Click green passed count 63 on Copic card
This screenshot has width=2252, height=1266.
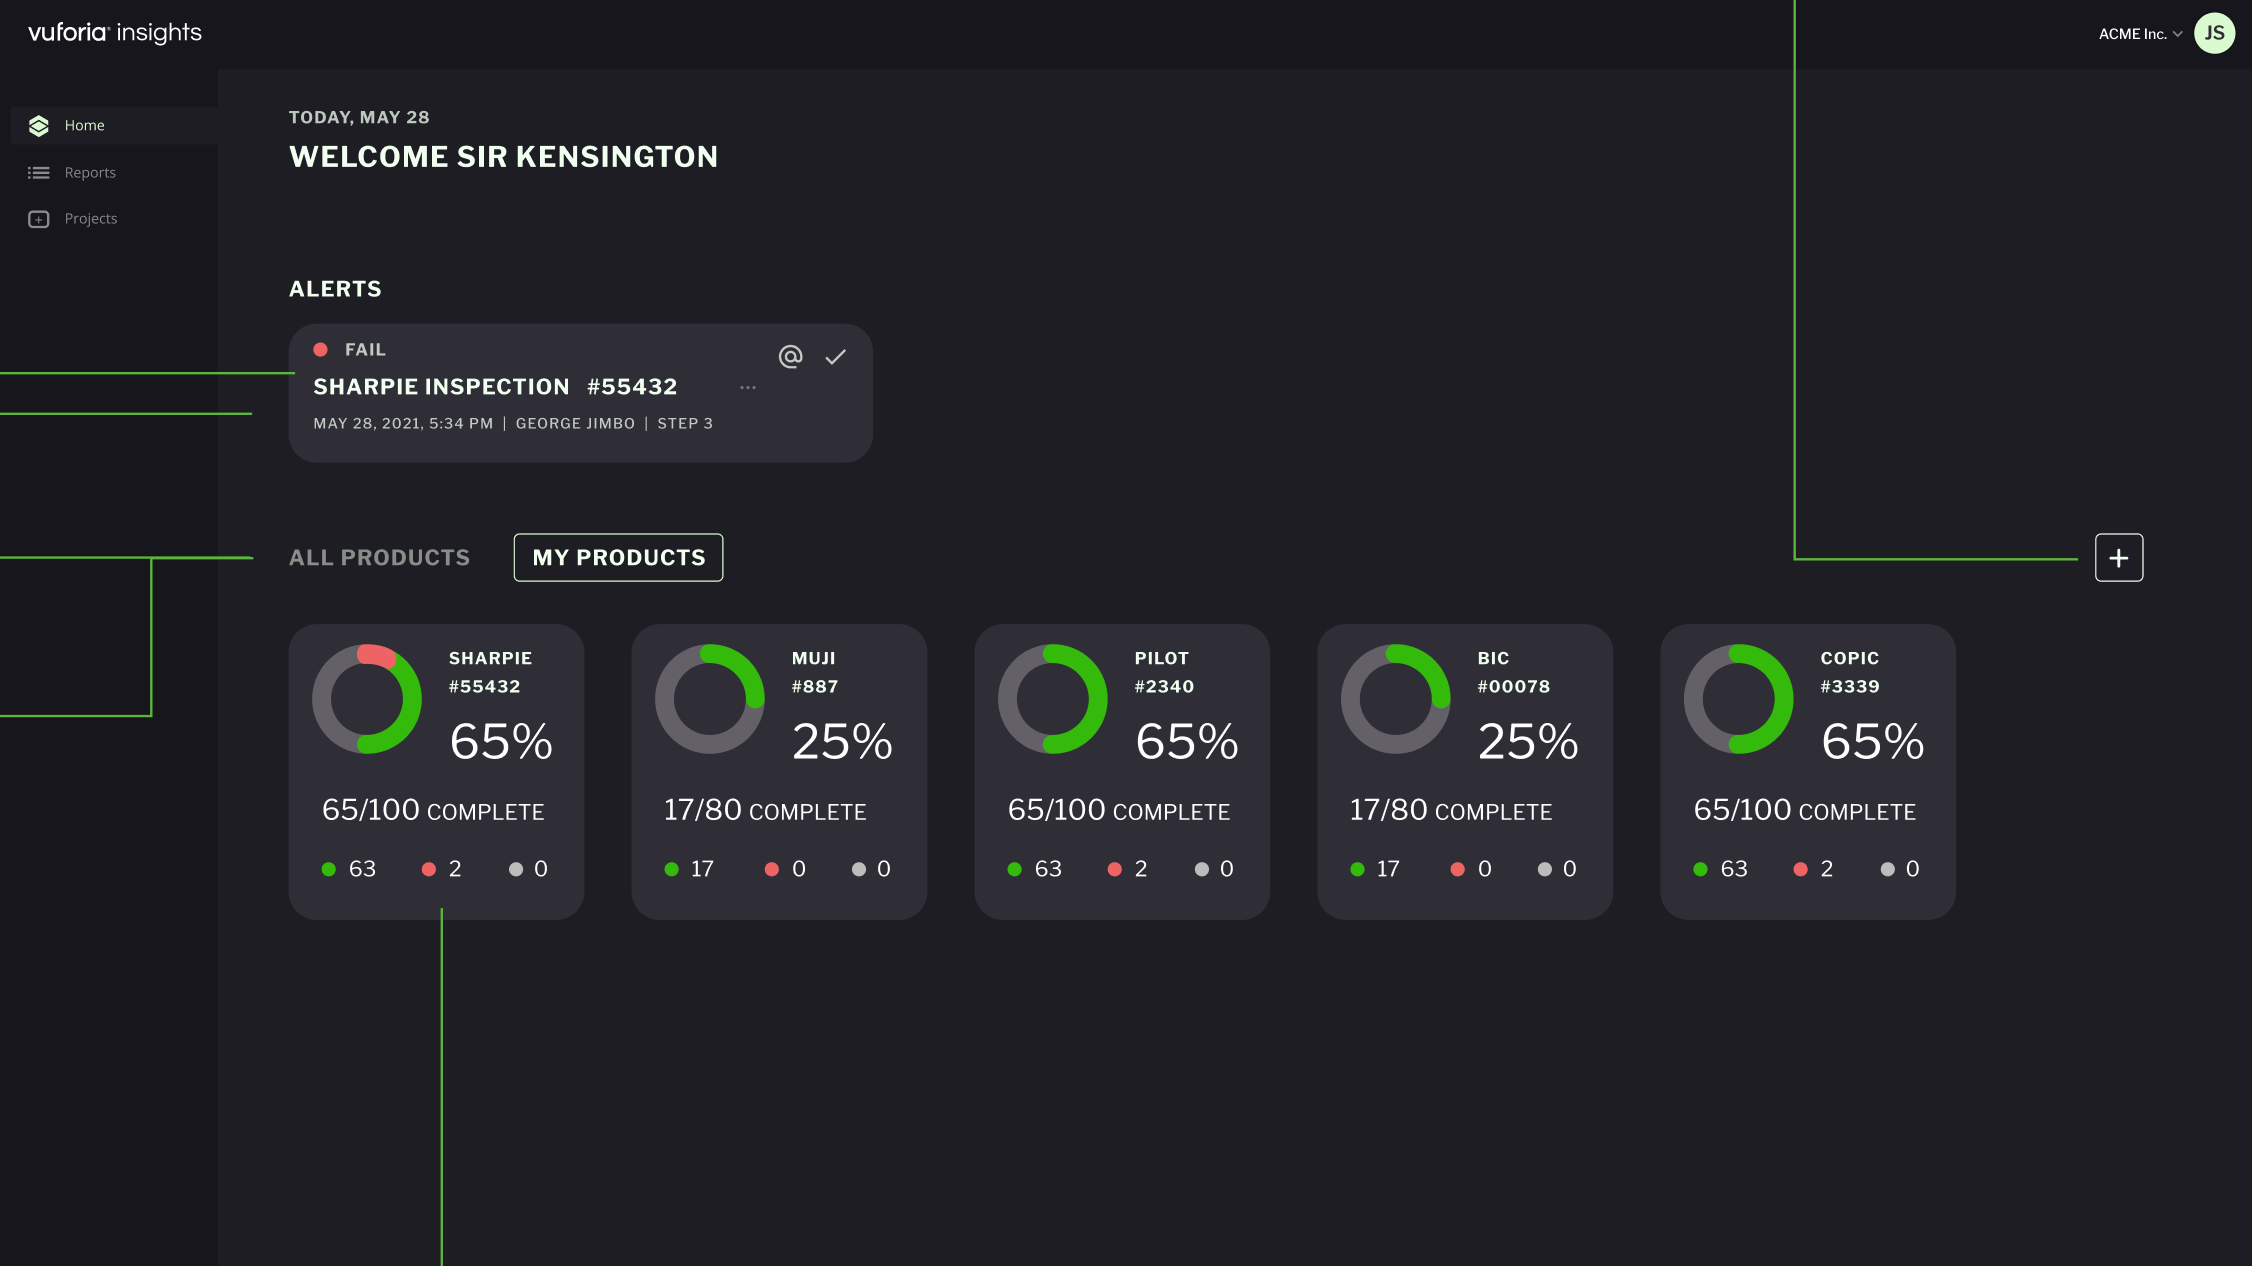1721,869
